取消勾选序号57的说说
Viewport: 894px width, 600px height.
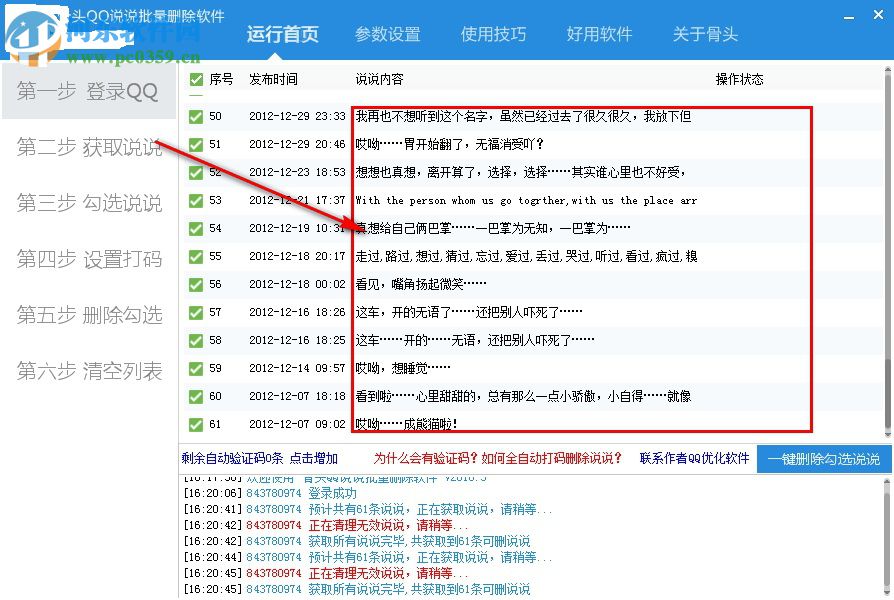click(x=196, y=311)
